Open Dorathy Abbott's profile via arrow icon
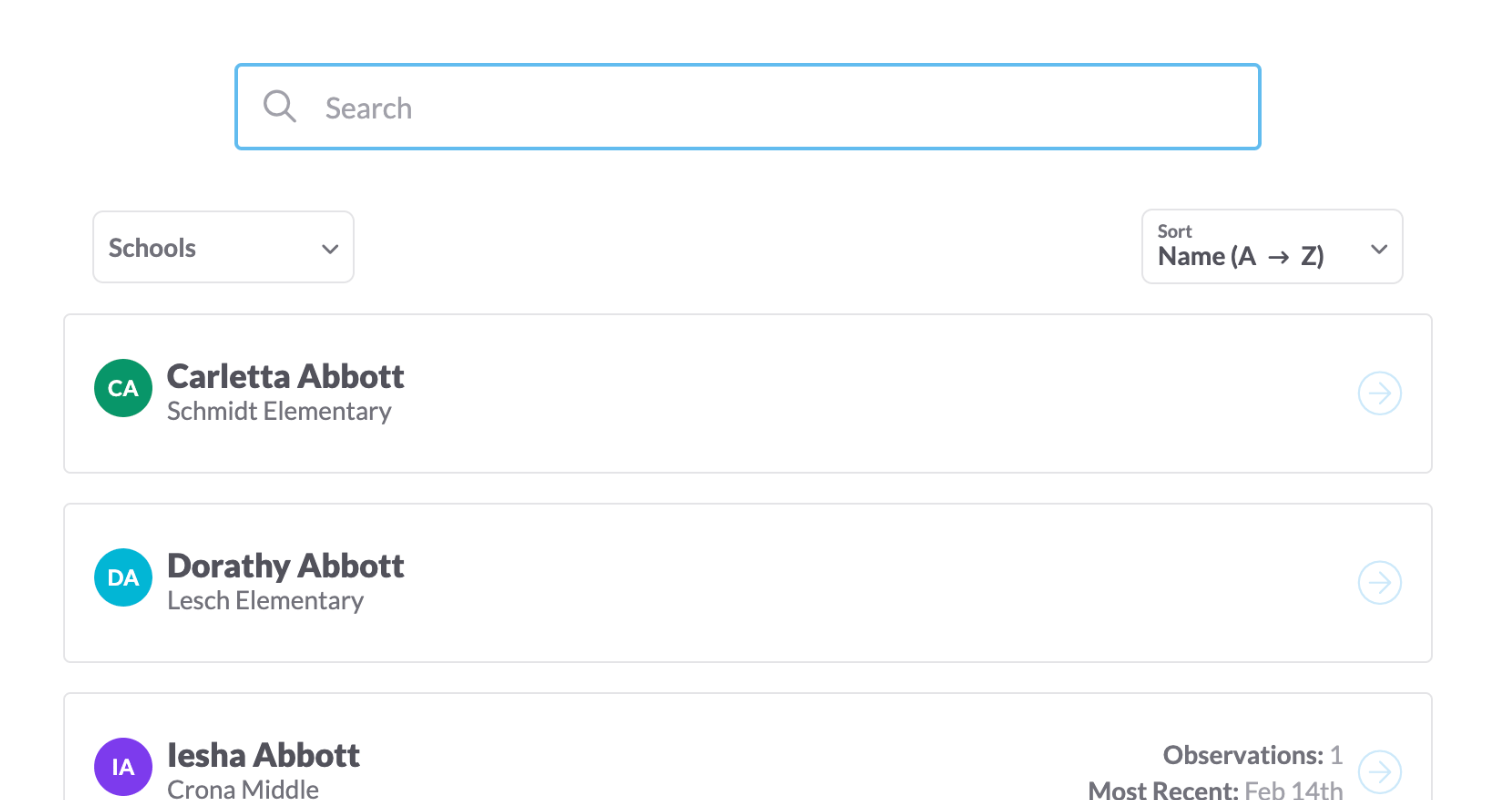The height and width of the screenshot is (800, 1500). click(x=1380, y=582)
